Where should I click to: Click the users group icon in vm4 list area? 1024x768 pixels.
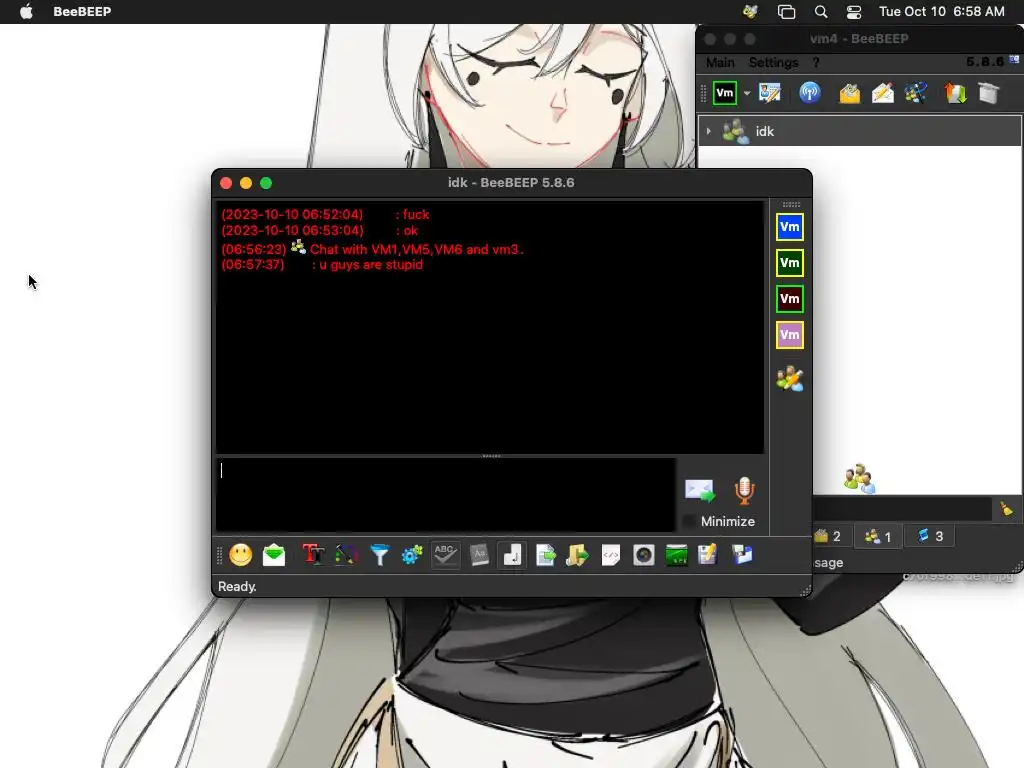(859, 478)
